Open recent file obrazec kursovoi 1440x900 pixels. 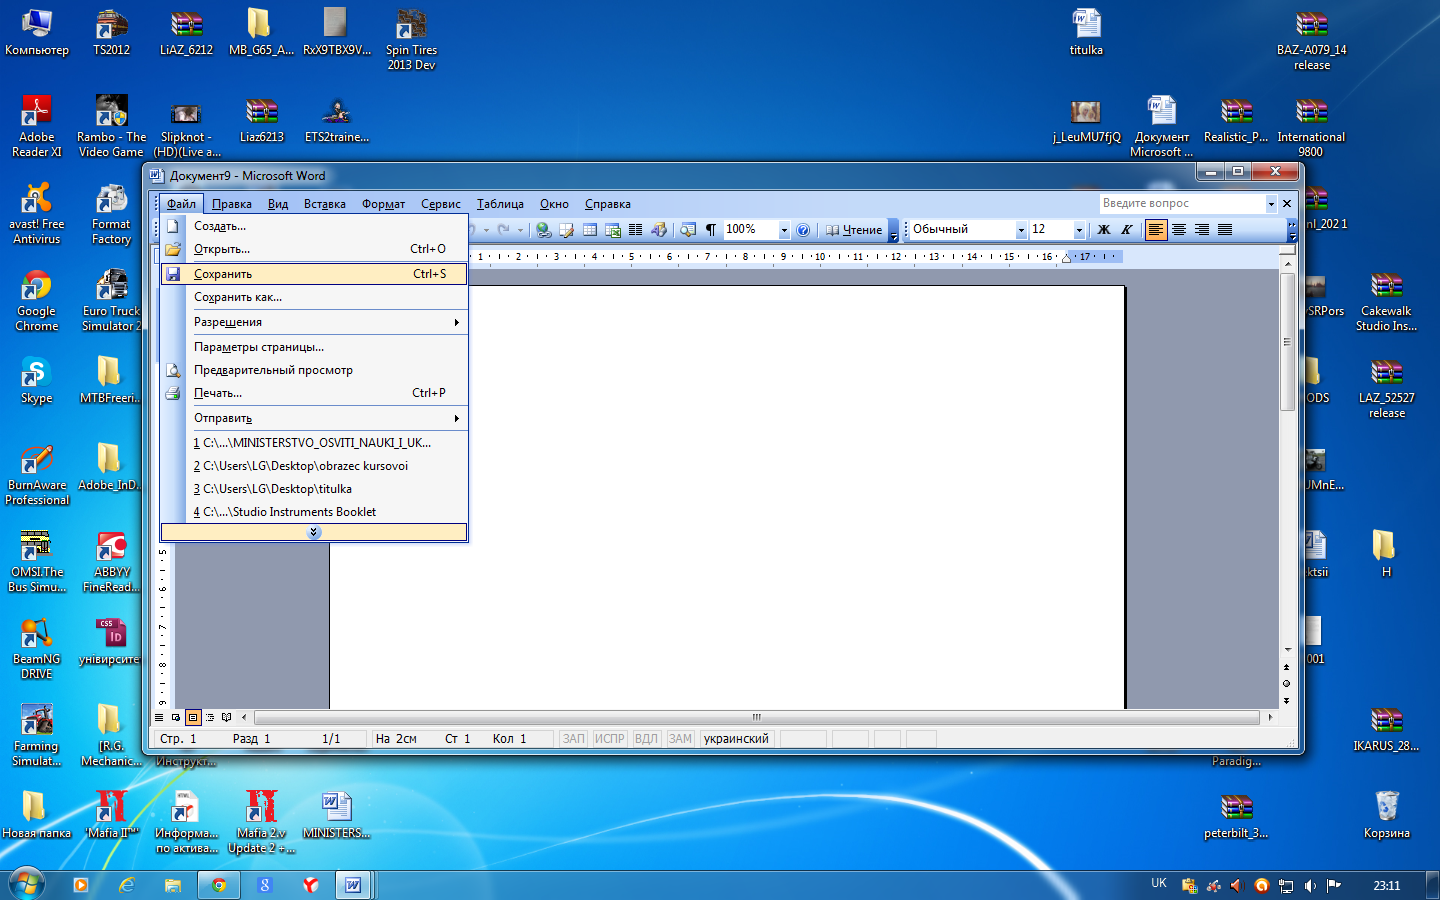[314, 466]
